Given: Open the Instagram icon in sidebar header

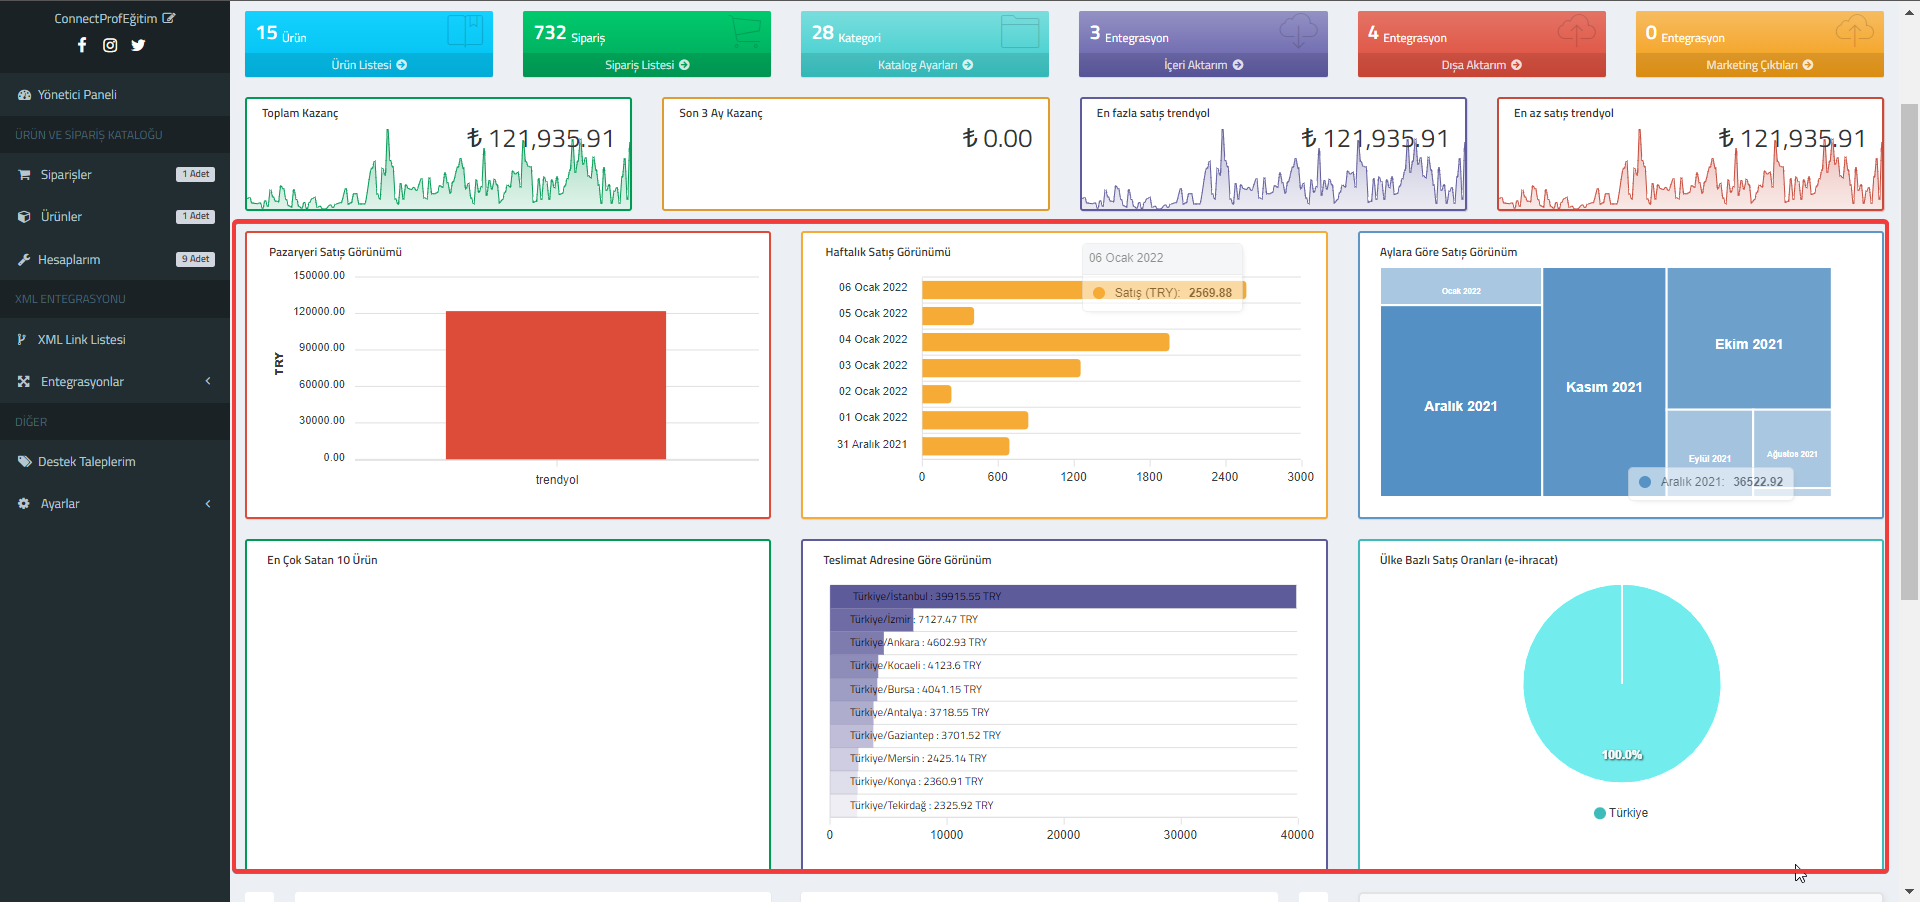Looking at the screenshot, I should (110, 45).
